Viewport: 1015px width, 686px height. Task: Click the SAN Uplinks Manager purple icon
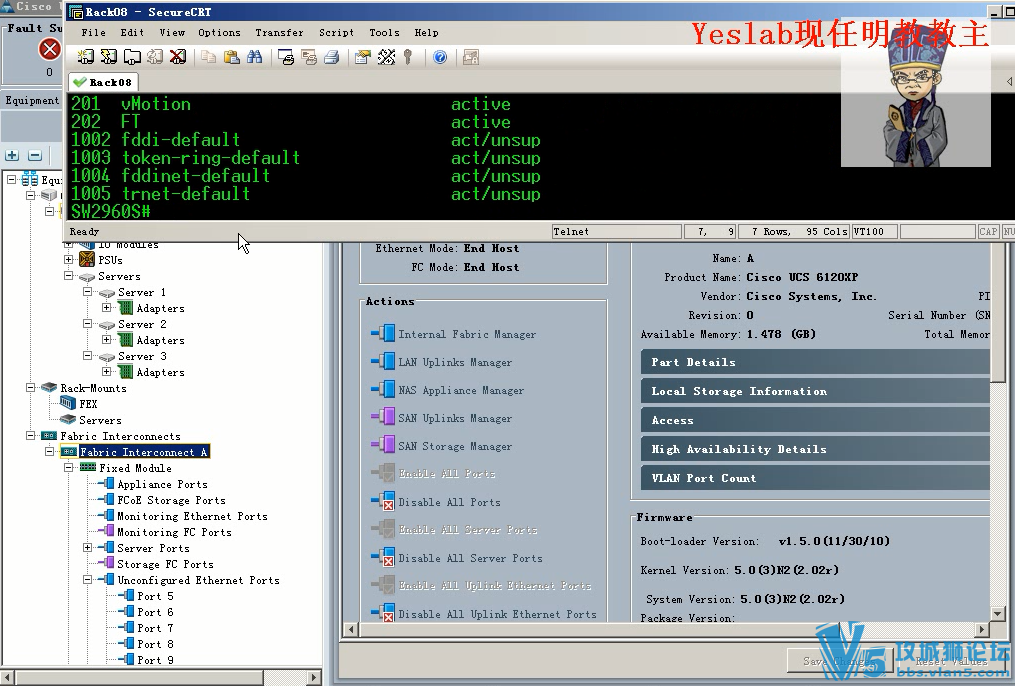tap(383, 417)
